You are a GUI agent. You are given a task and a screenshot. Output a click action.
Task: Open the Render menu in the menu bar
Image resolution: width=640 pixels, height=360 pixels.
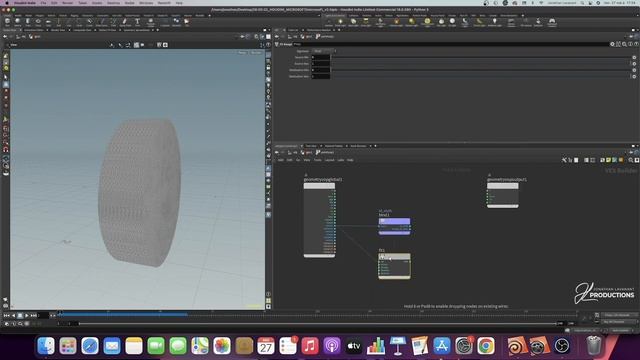[67, 3]
